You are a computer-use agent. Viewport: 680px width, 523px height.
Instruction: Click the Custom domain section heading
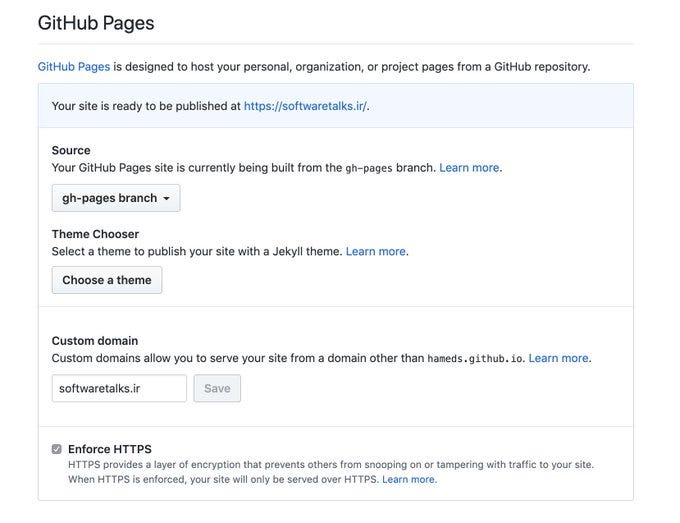pyautogui.click(x=95, y=341)
